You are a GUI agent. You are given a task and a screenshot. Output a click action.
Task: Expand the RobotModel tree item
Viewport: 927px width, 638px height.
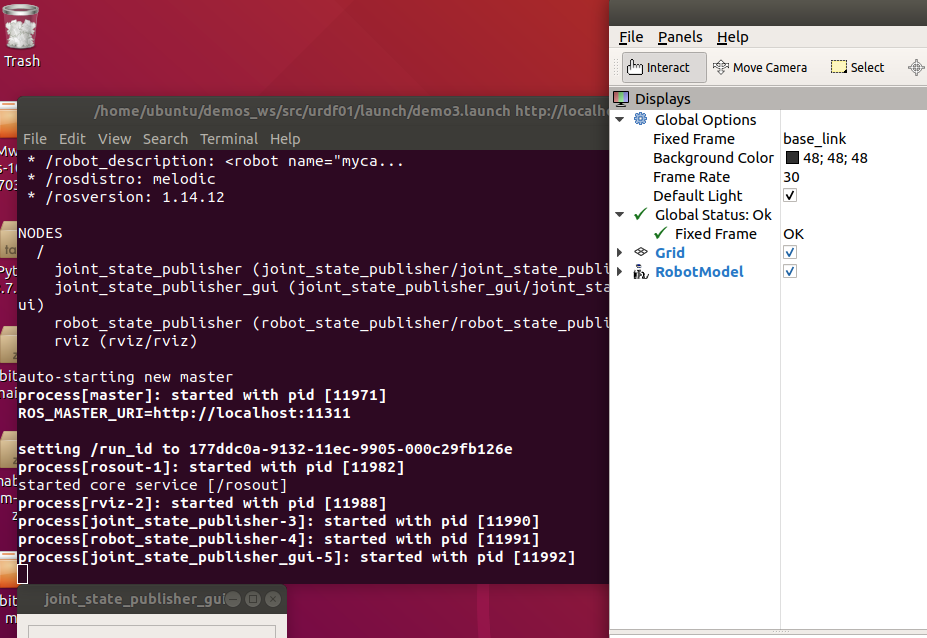[x=619, y=271]
